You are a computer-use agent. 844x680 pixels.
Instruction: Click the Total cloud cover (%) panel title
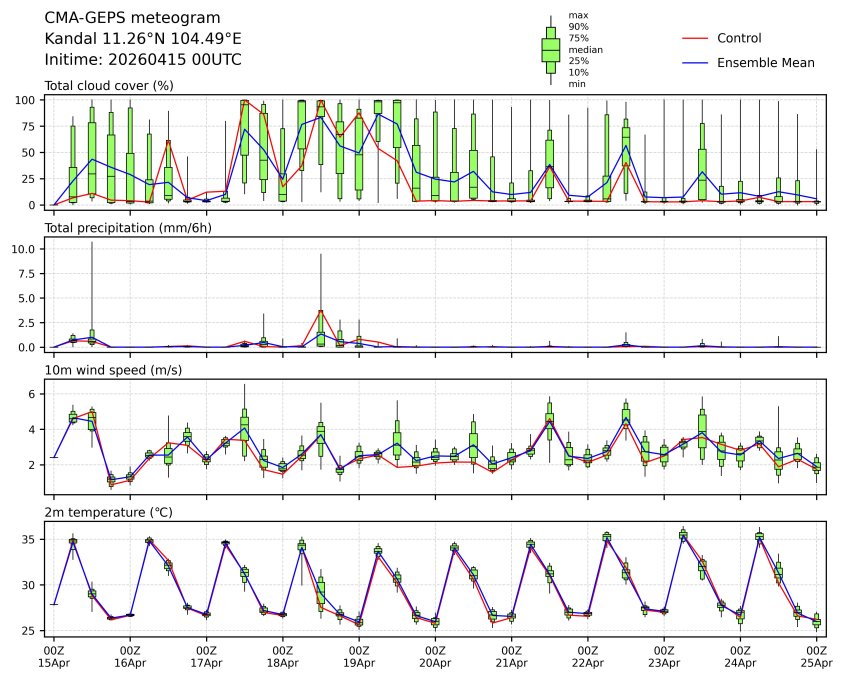coord(109,86)
